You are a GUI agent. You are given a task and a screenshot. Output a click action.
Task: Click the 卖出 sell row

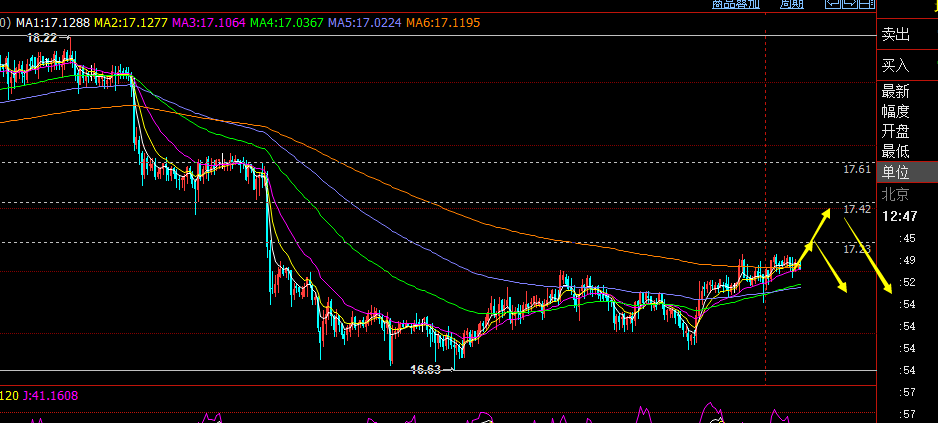tap(907, 35)
